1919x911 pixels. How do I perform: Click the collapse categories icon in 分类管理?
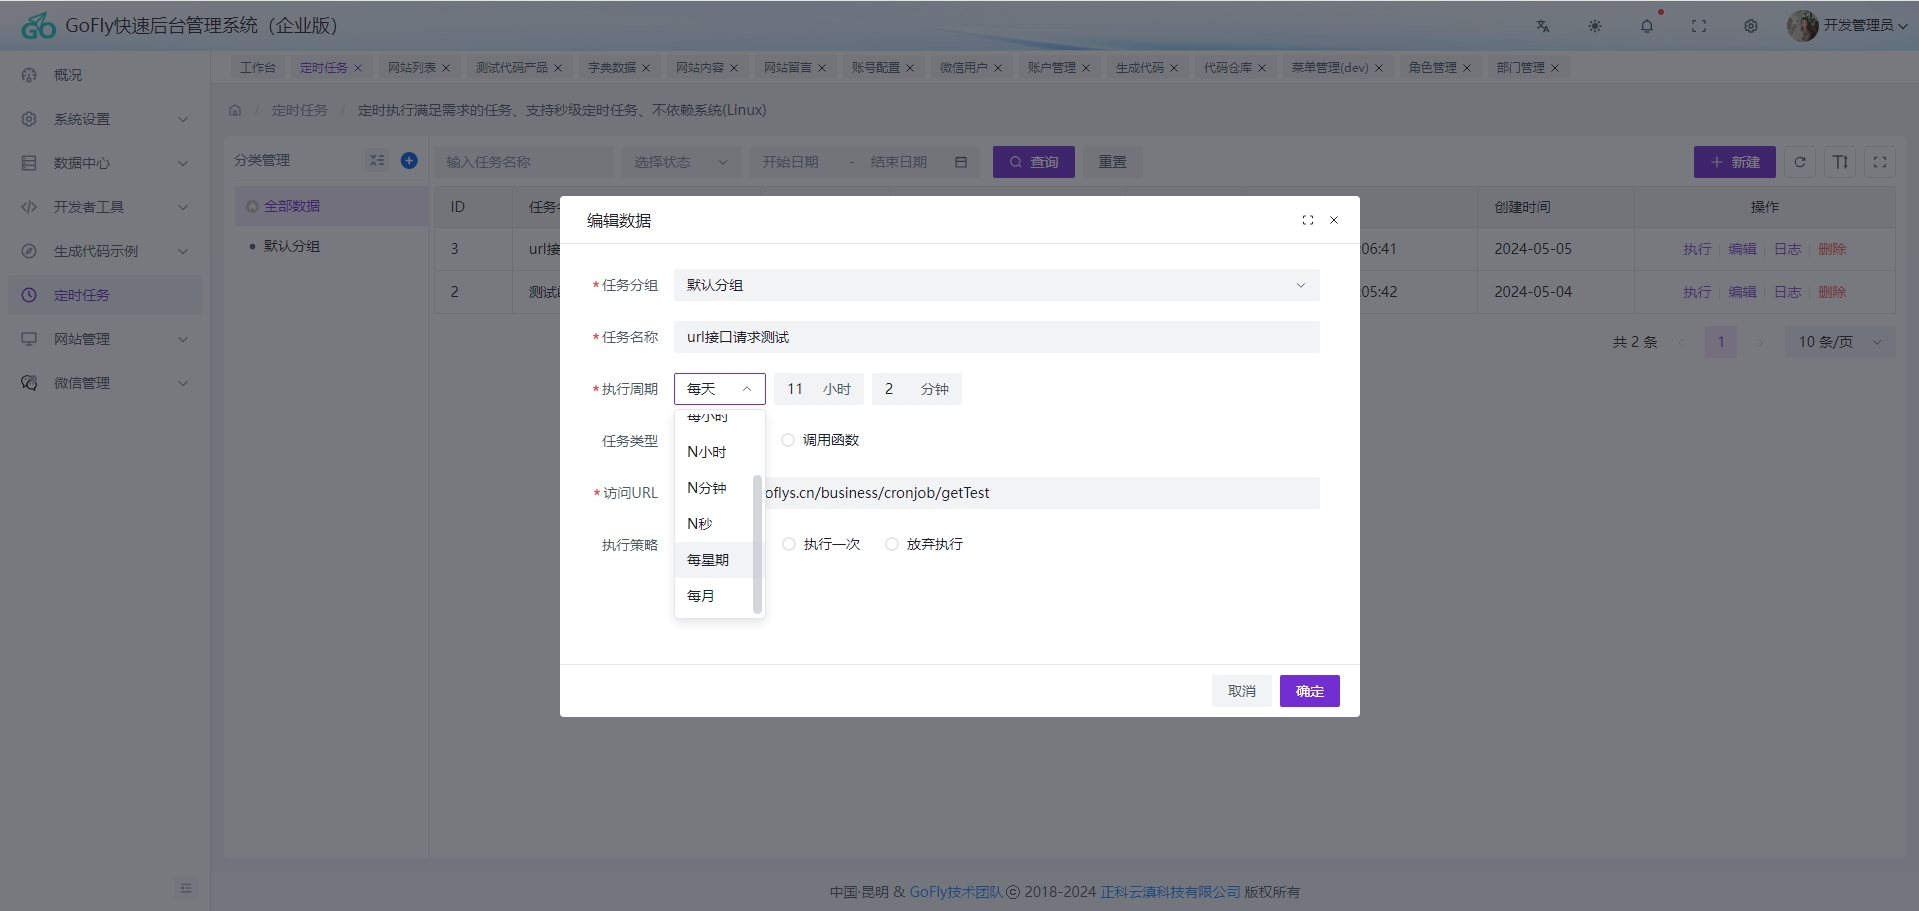click(377, 160)
